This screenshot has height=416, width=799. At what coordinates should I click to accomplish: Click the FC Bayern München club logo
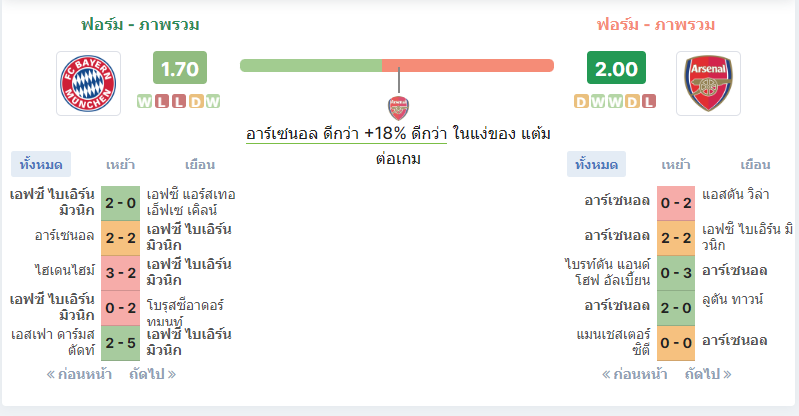(88, 83)
